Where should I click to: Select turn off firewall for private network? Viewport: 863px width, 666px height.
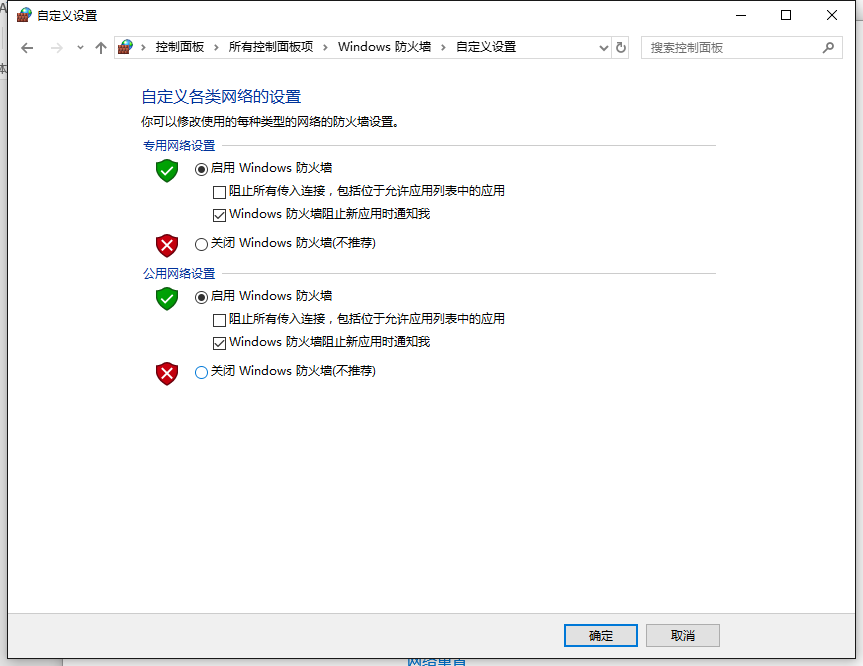pyautogui.click(x=201, y=244)
